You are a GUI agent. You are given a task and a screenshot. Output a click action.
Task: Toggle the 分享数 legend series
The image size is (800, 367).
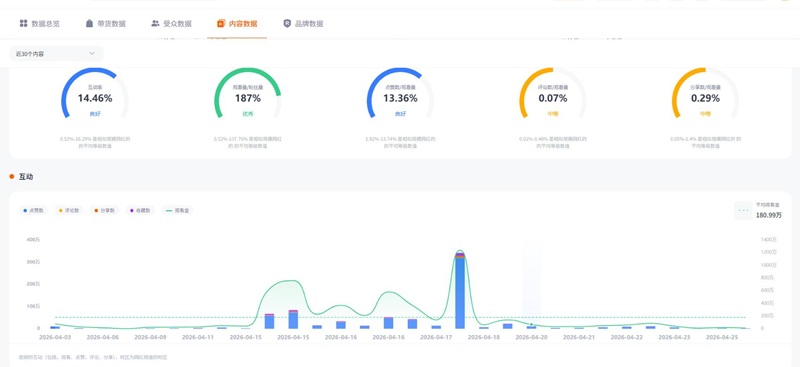[x=105, y=210]
